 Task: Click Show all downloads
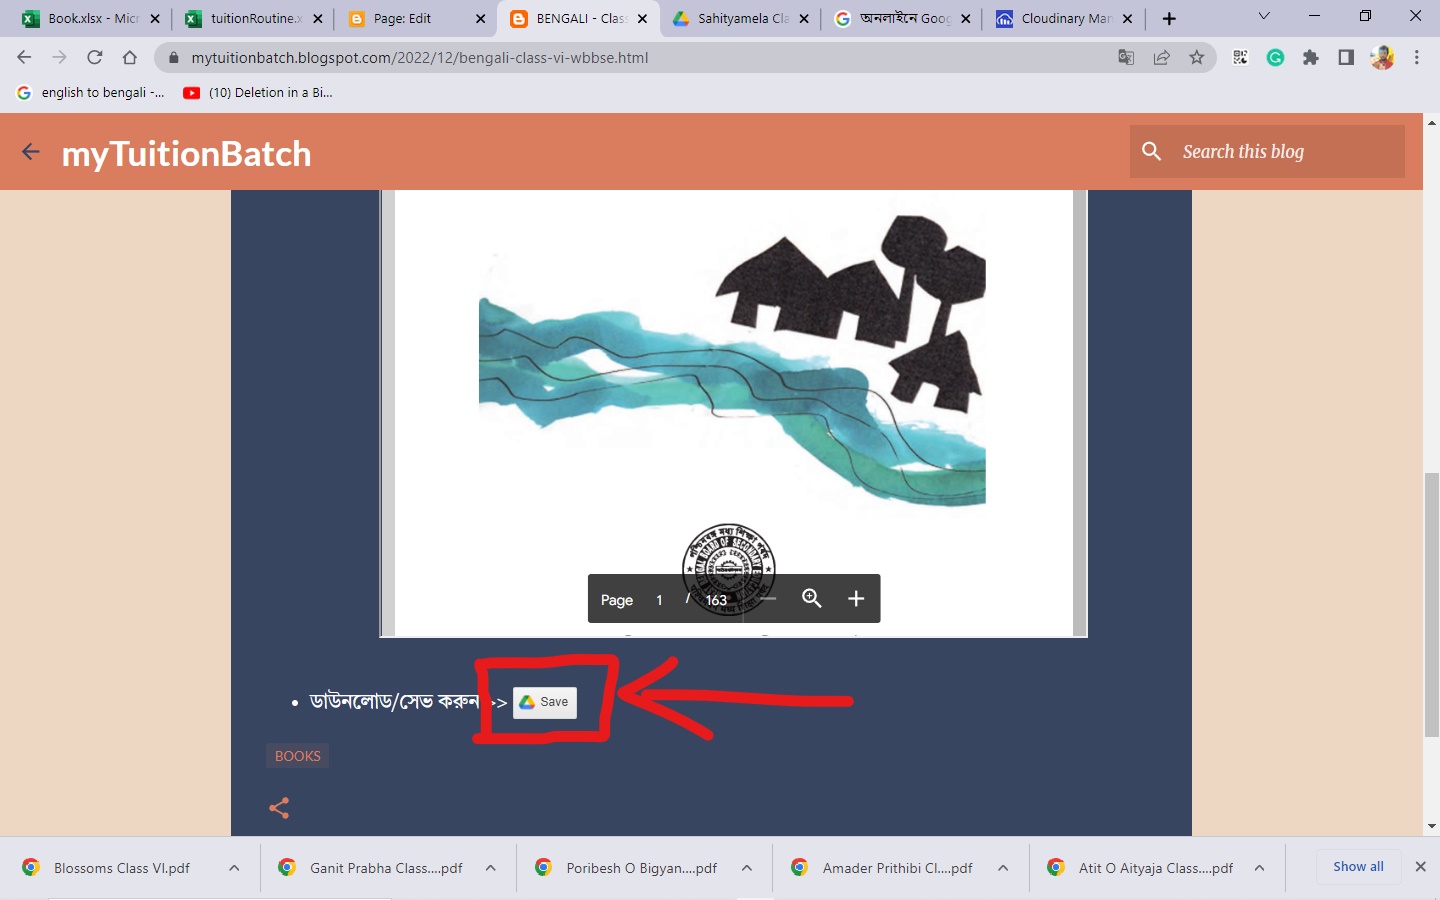tap(1358, 867)
